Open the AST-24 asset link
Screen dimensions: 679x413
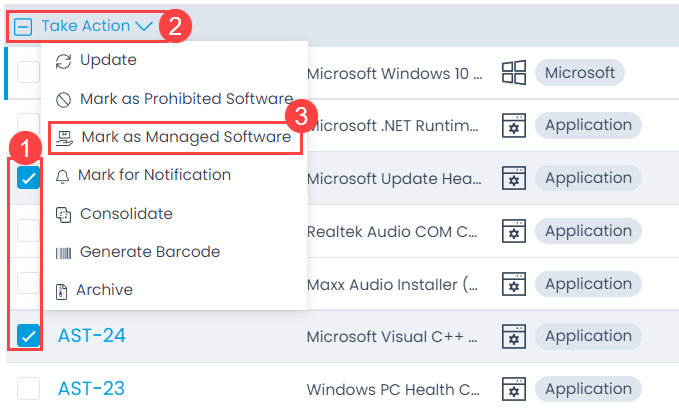(x=92, y=336)
